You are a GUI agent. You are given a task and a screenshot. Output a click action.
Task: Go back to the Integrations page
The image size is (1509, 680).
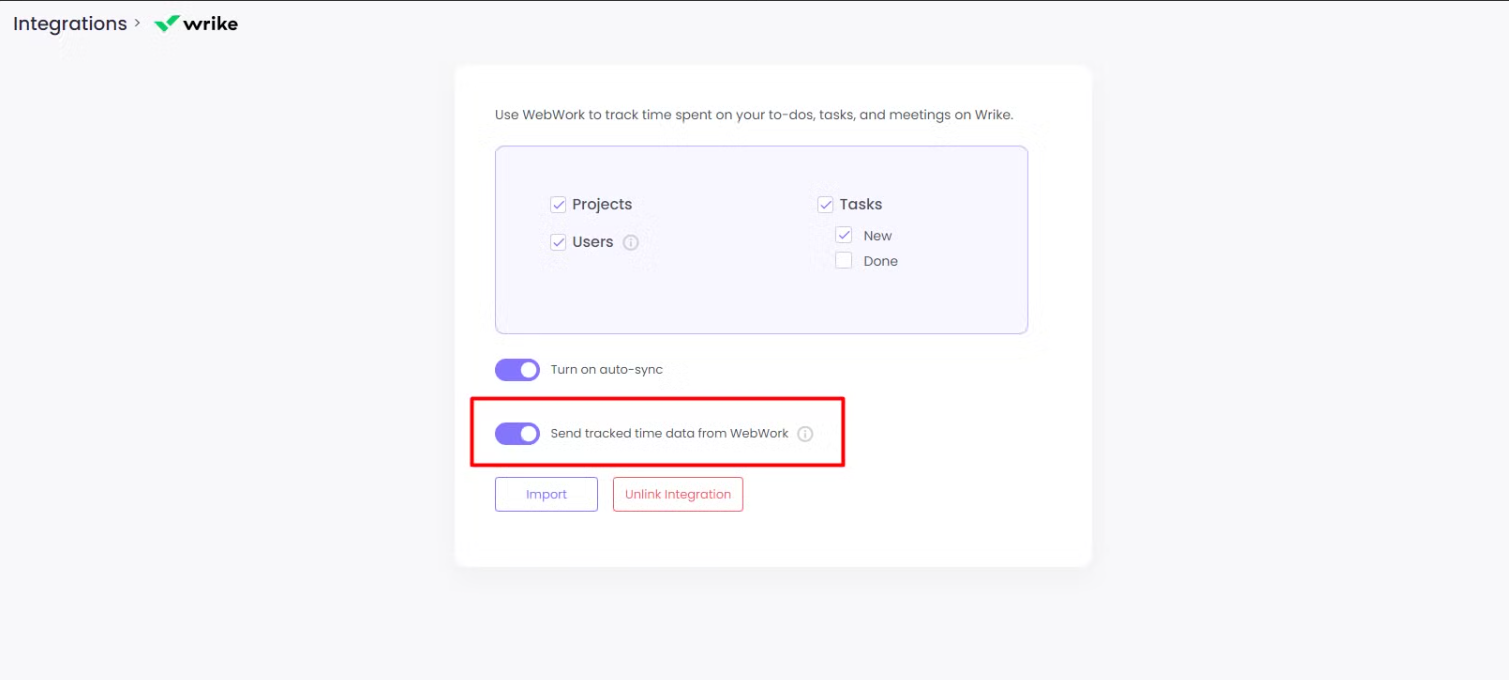point(70,24)
